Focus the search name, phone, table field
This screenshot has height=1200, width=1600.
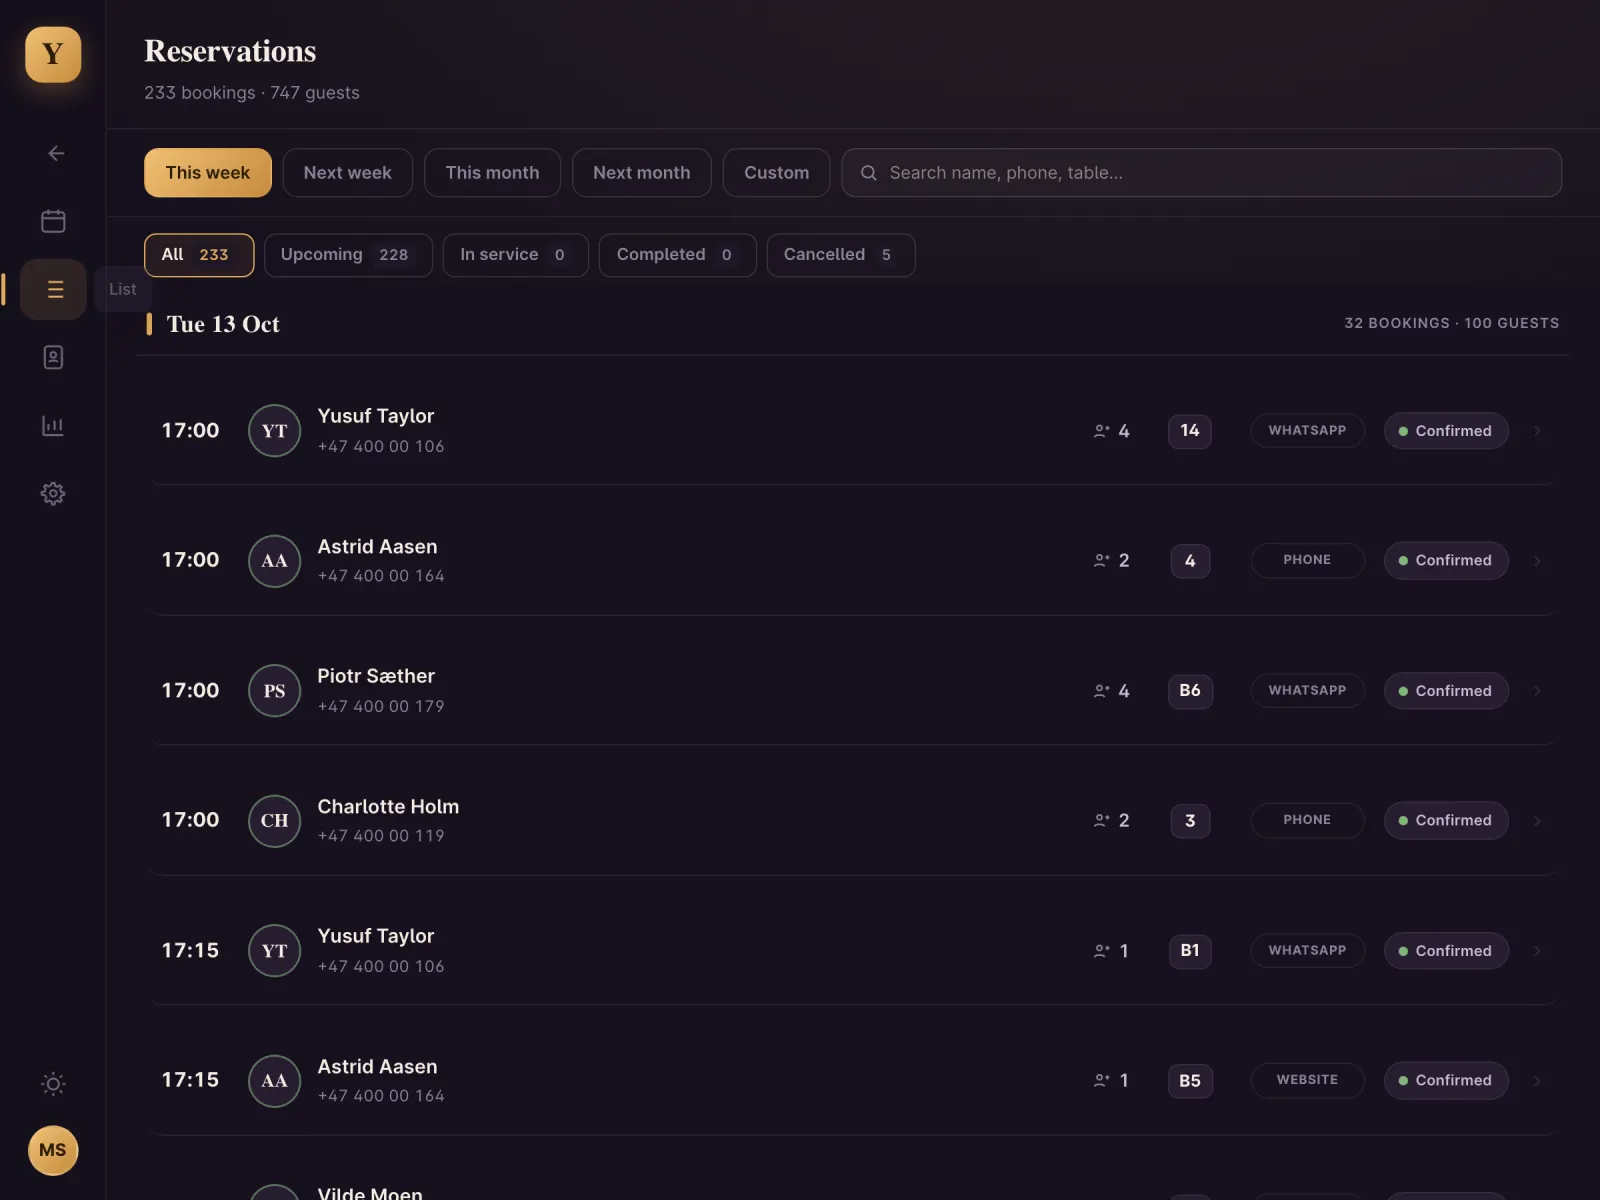pos(1201,173)
